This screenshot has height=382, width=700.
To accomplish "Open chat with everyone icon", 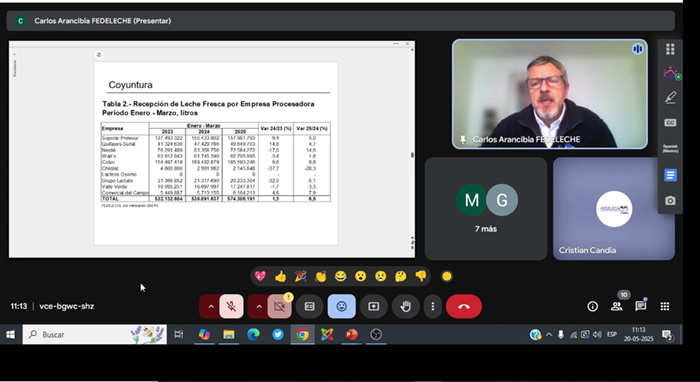I will point(641,306).
